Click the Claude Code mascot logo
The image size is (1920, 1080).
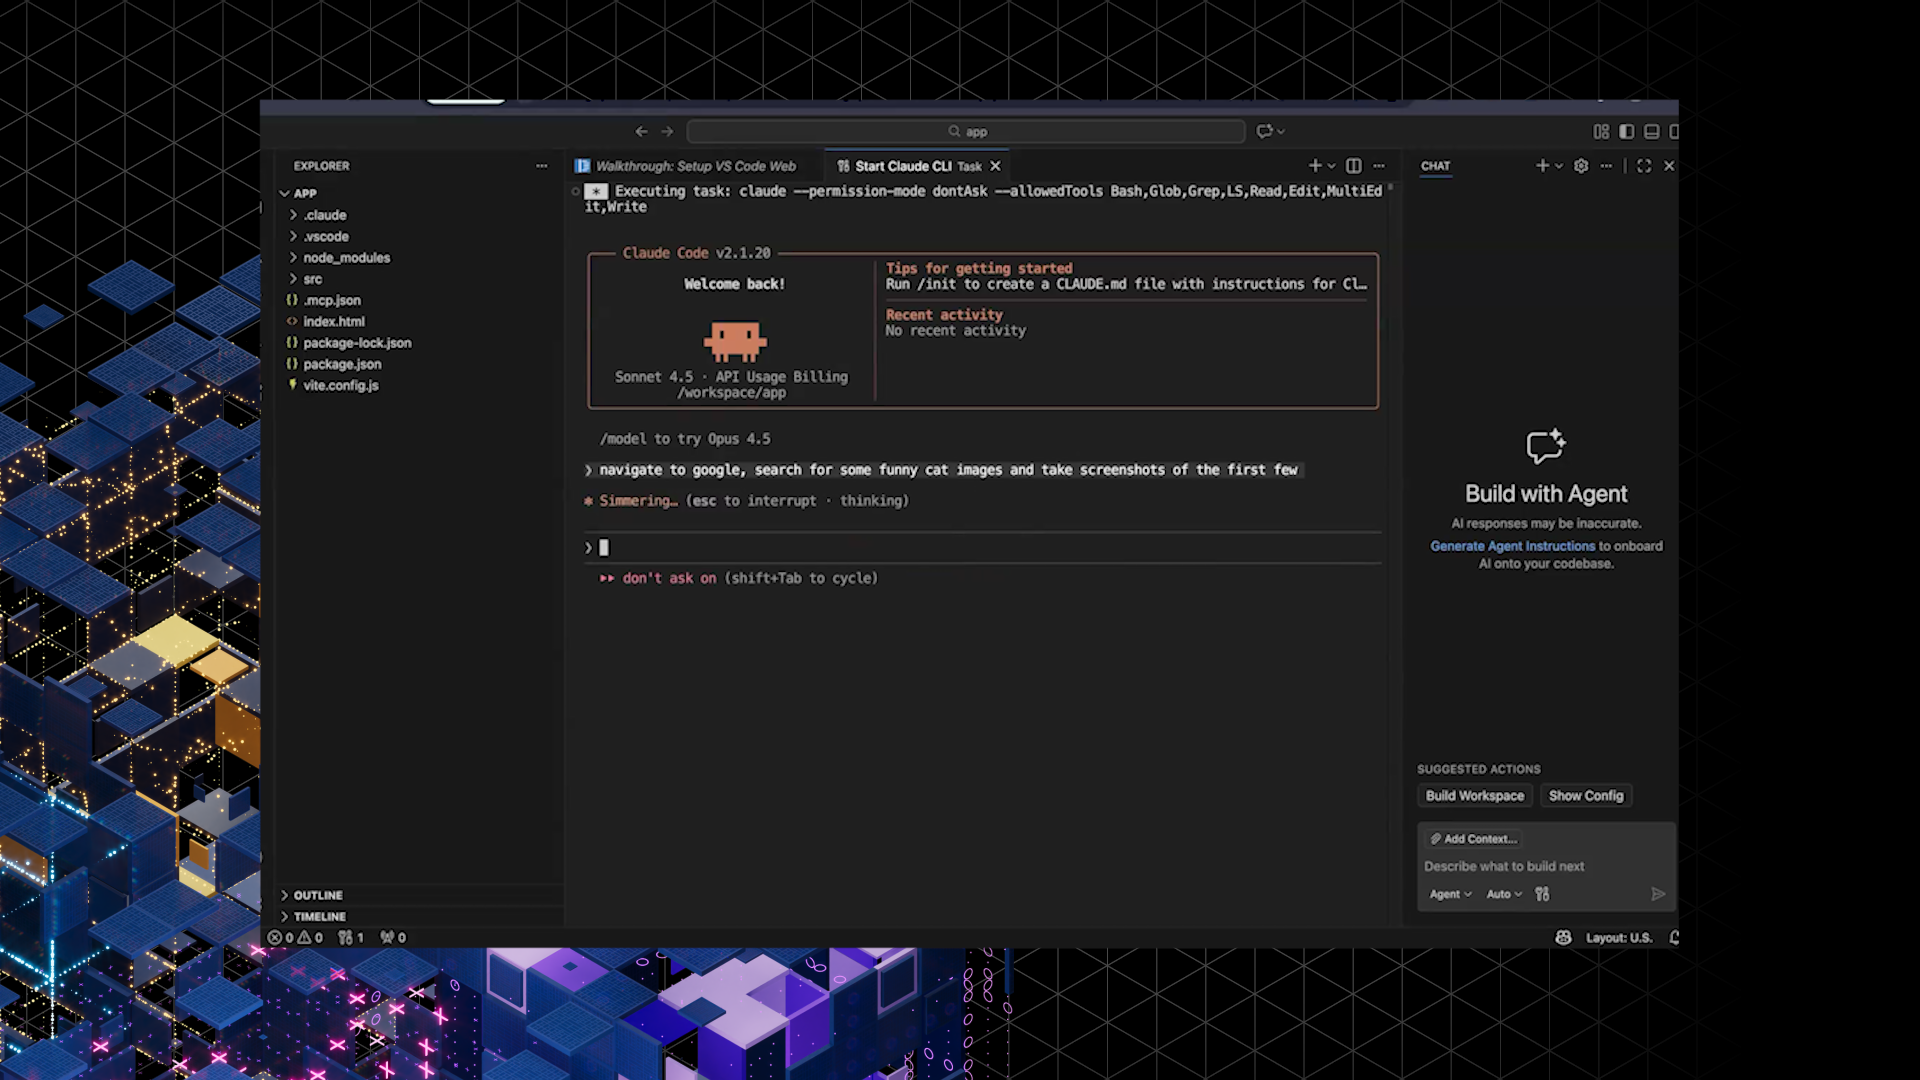[x=735, y=340]
